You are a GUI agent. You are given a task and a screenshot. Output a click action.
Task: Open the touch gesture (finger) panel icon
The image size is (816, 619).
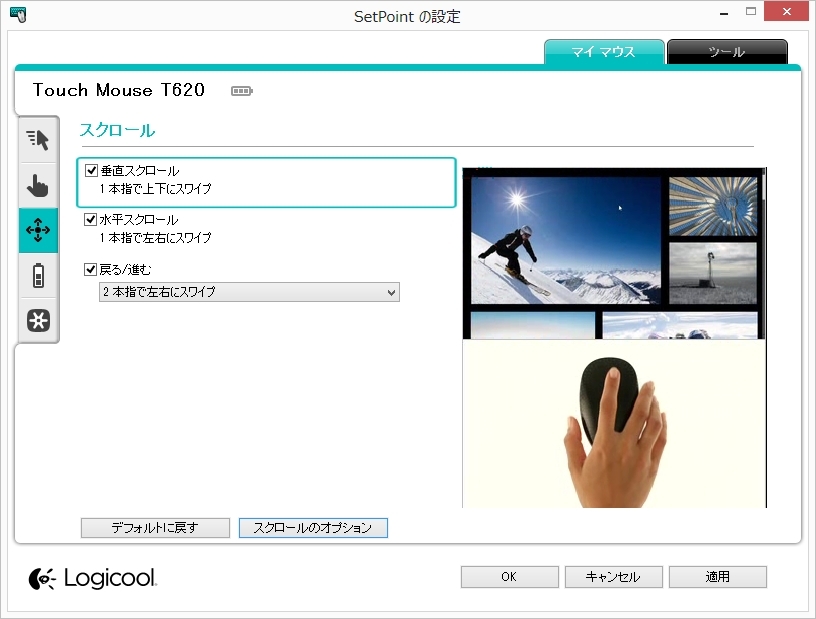pos(38,185)
